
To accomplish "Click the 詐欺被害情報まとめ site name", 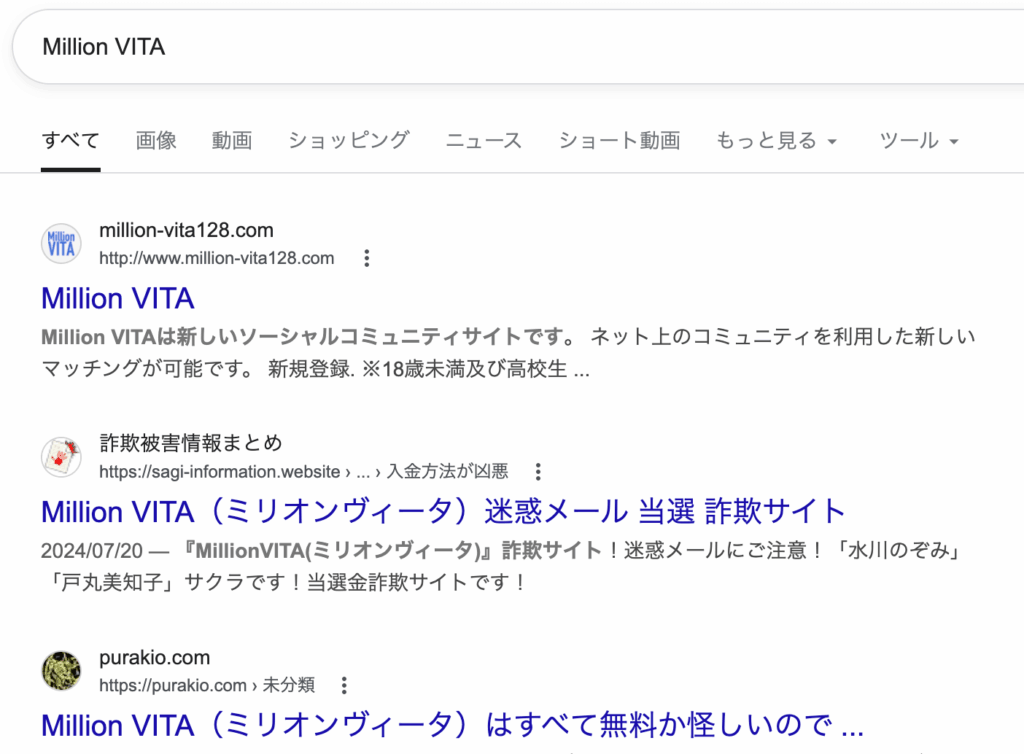I will (191, 443).
